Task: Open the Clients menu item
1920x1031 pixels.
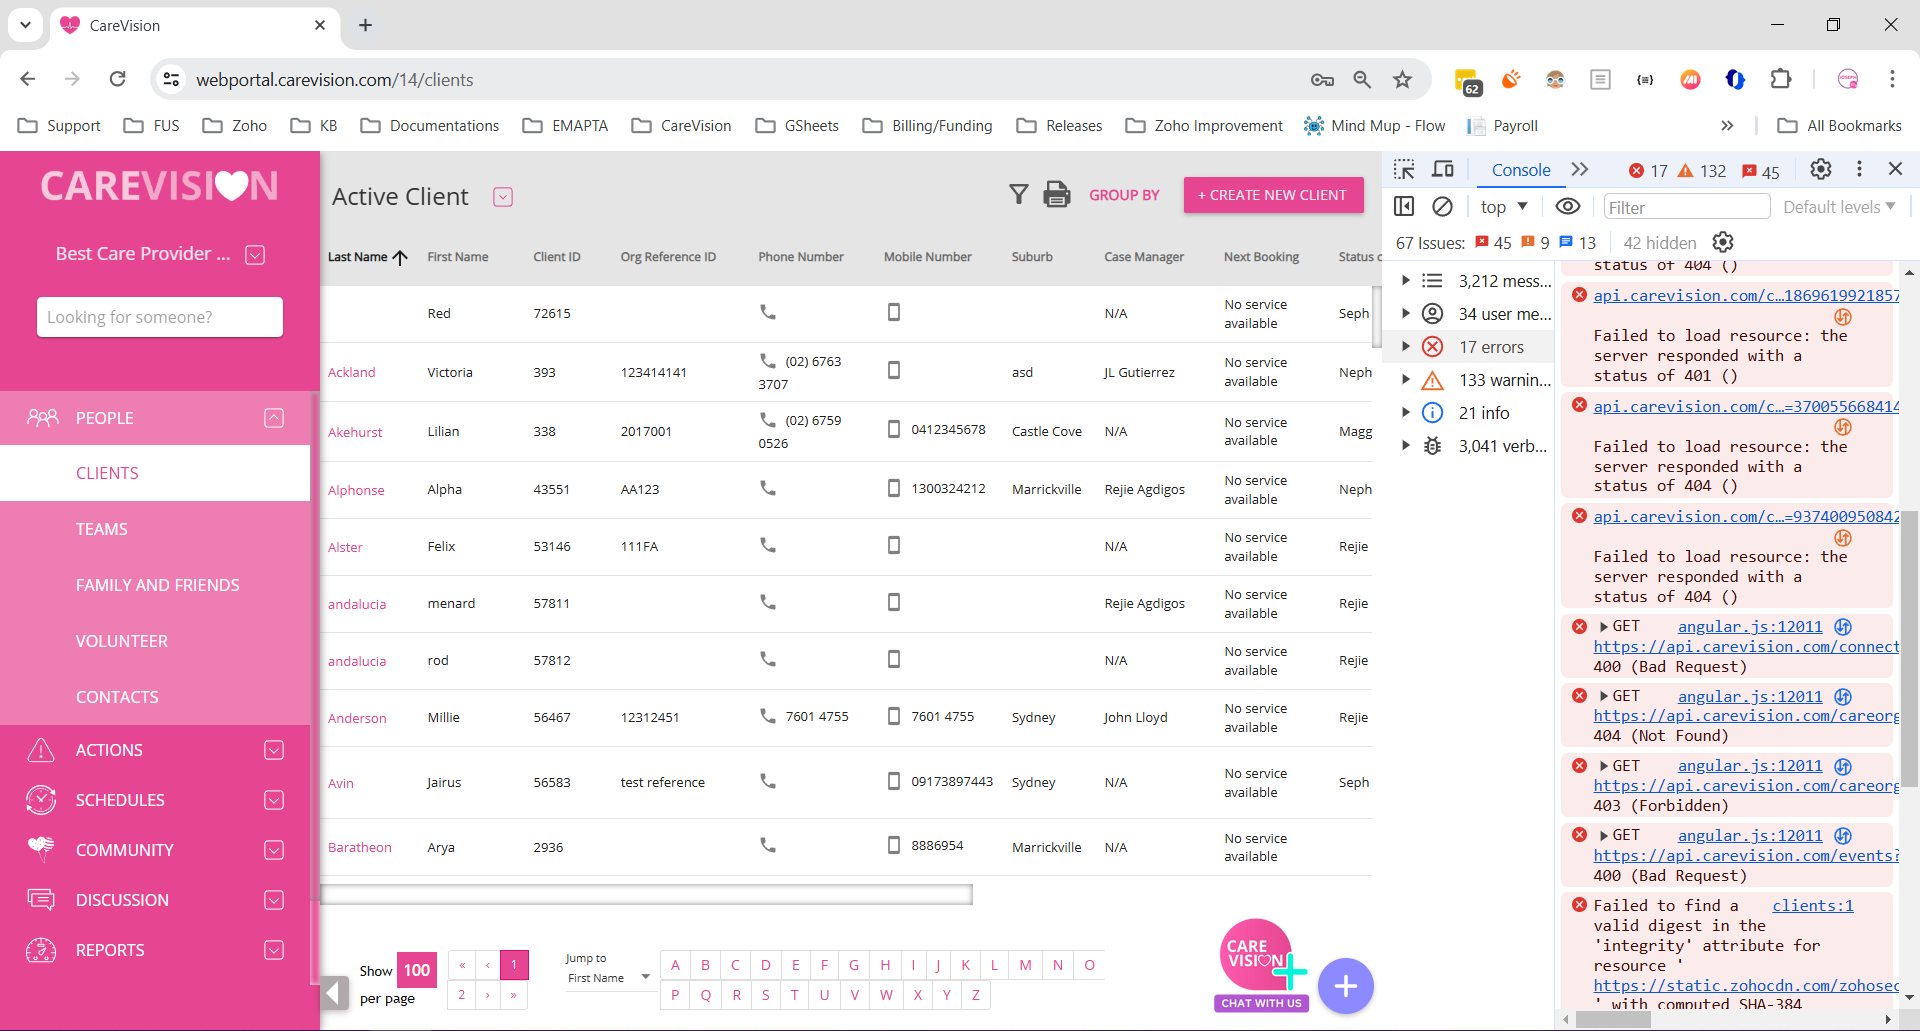Action: click(155, 473)
